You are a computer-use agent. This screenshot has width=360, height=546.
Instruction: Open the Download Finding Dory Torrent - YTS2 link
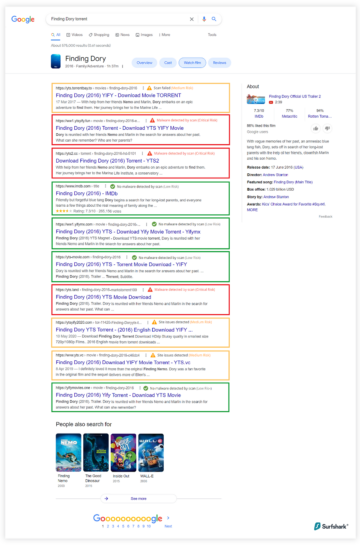(107, 161)
